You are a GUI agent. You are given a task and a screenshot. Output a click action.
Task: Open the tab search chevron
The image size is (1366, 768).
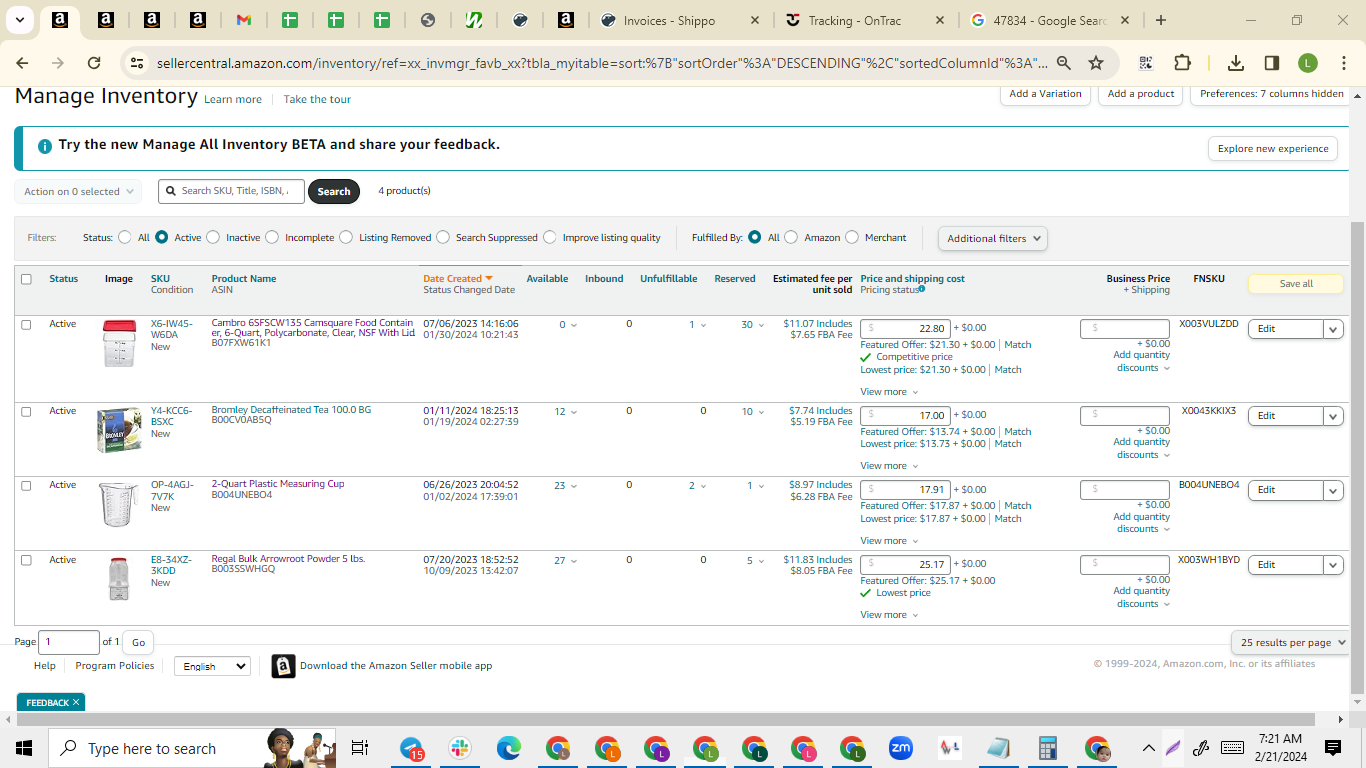[x=20, y=20]
